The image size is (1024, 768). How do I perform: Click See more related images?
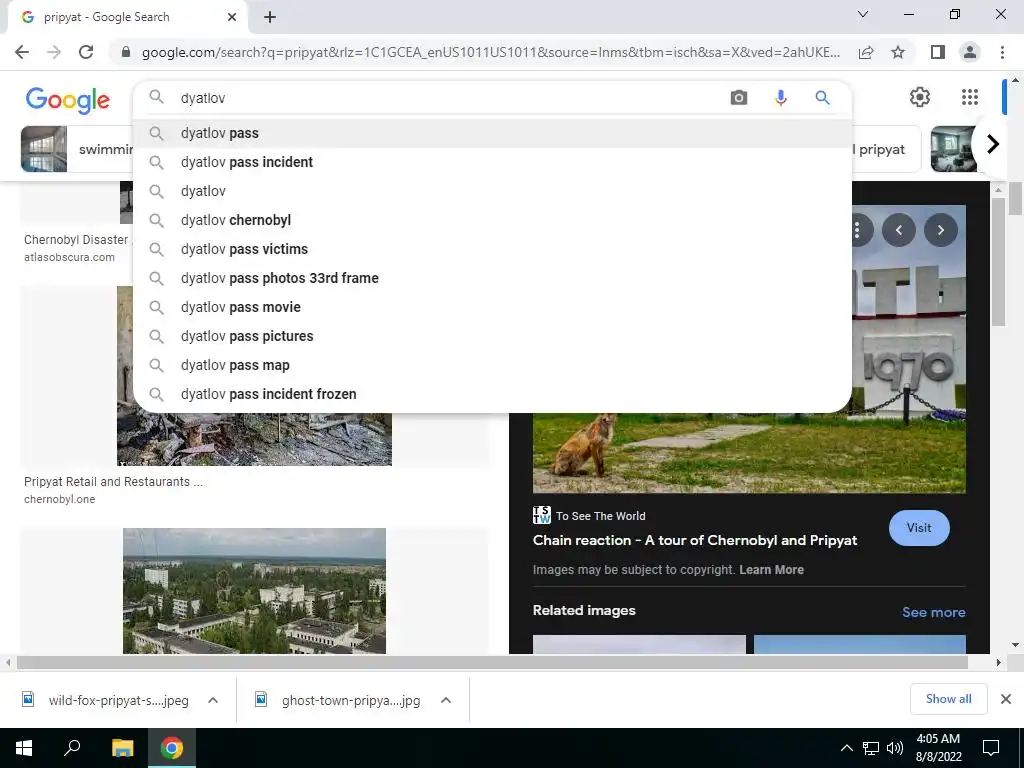(933, 612)
